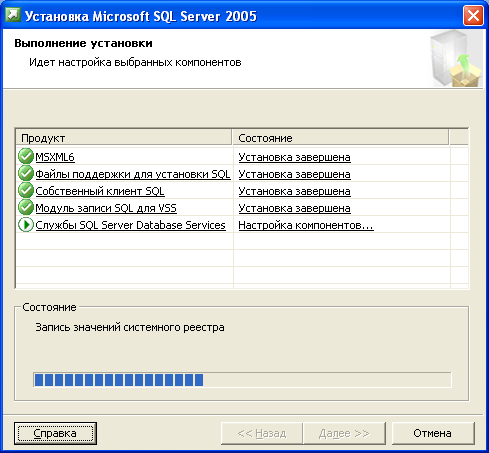
Task: Click the checkmark icon for Собственный клиент SQL
Action: coord(26,190)
